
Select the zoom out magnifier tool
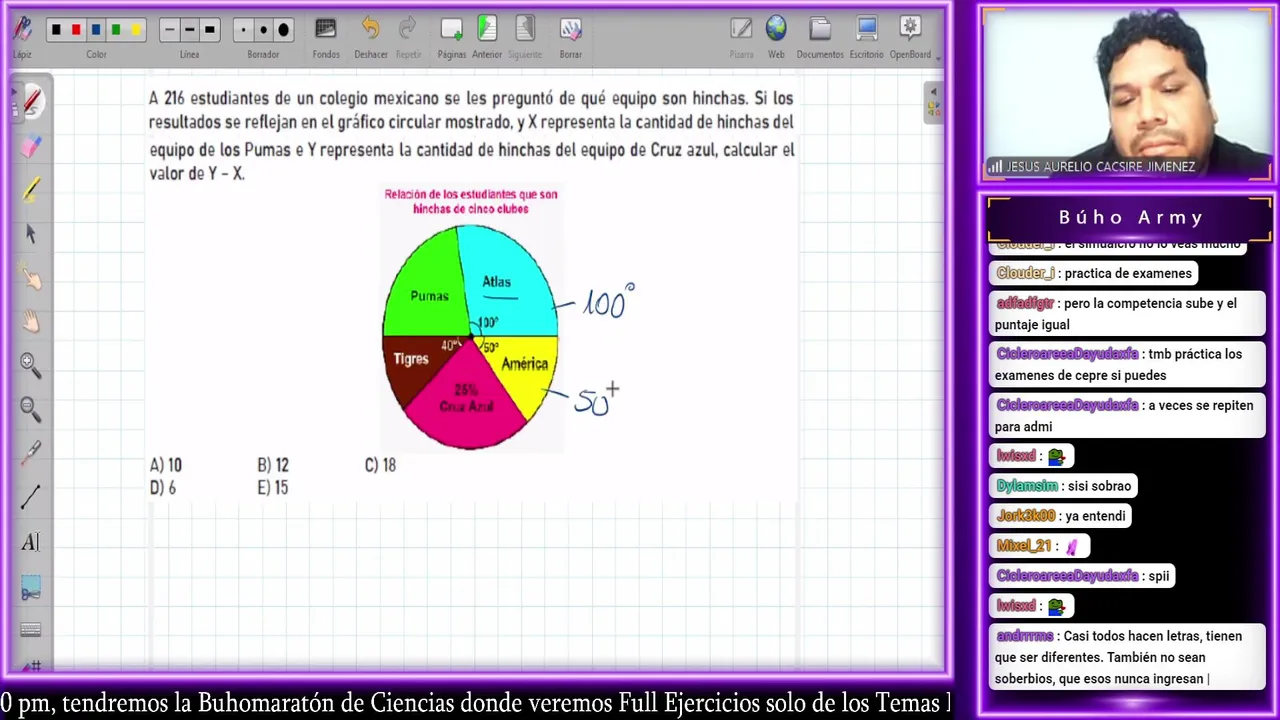[x=31, y=409]
